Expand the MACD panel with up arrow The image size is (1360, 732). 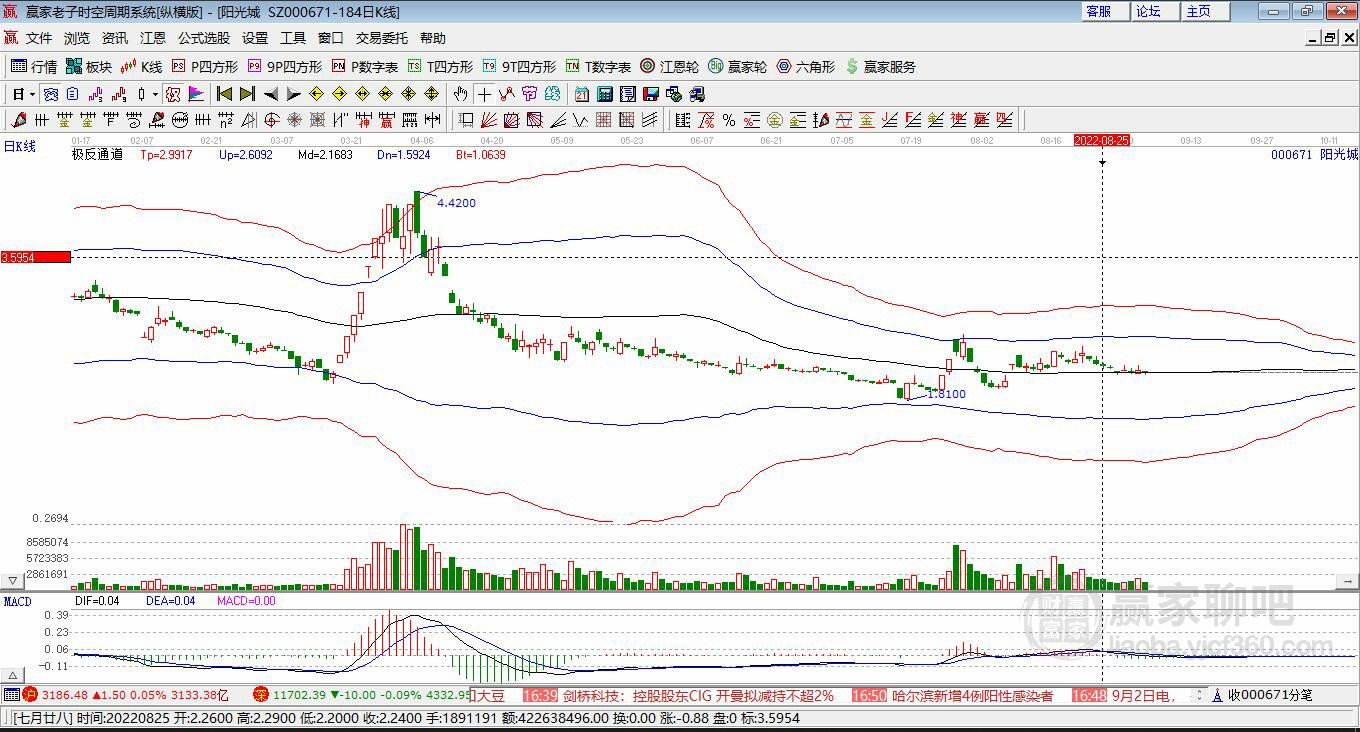(13, 676)
